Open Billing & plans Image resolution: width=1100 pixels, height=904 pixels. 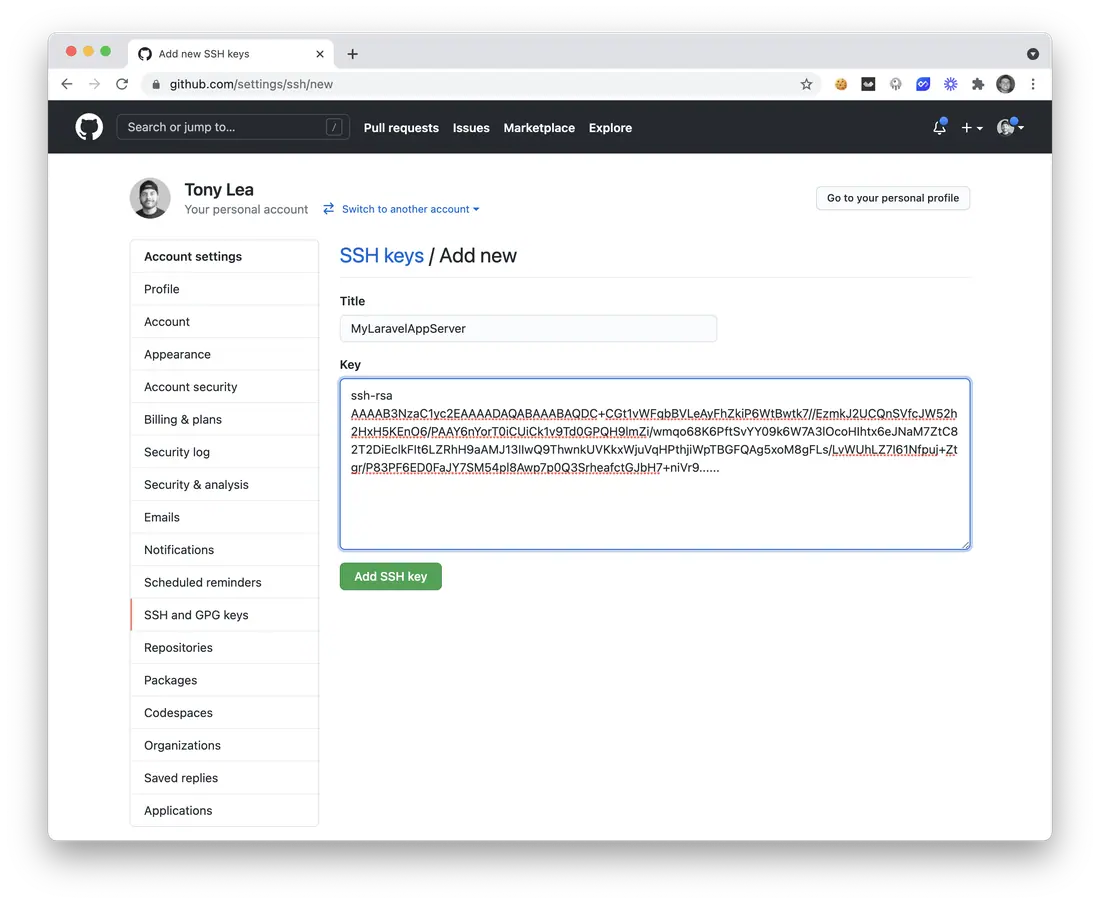click(x=224, y=419)
